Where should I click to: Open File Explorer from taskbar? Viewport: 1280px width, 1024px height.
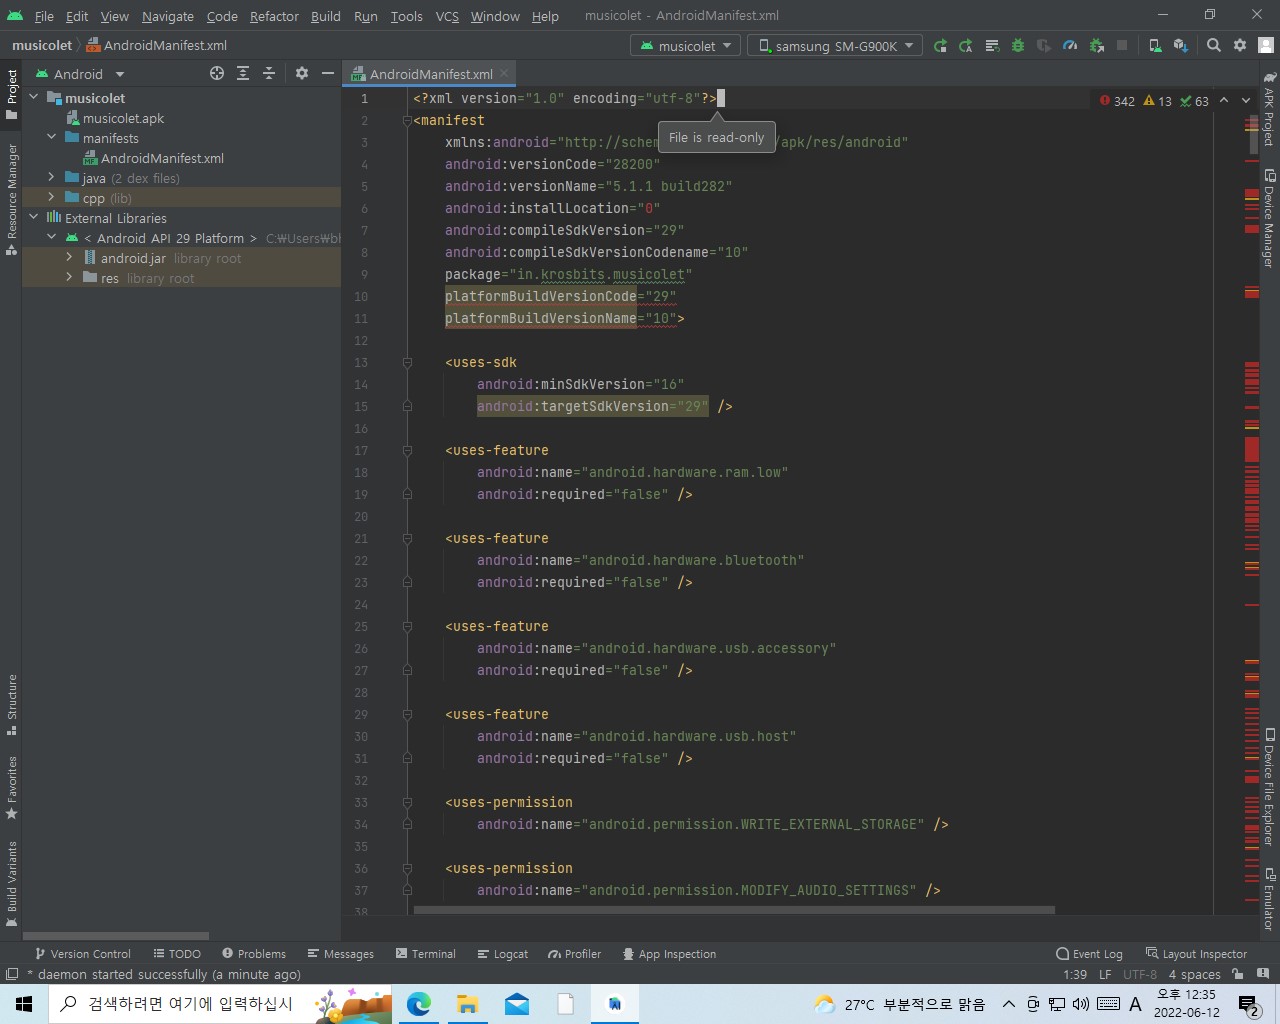pyautogui.click(x=468, y=1004)
